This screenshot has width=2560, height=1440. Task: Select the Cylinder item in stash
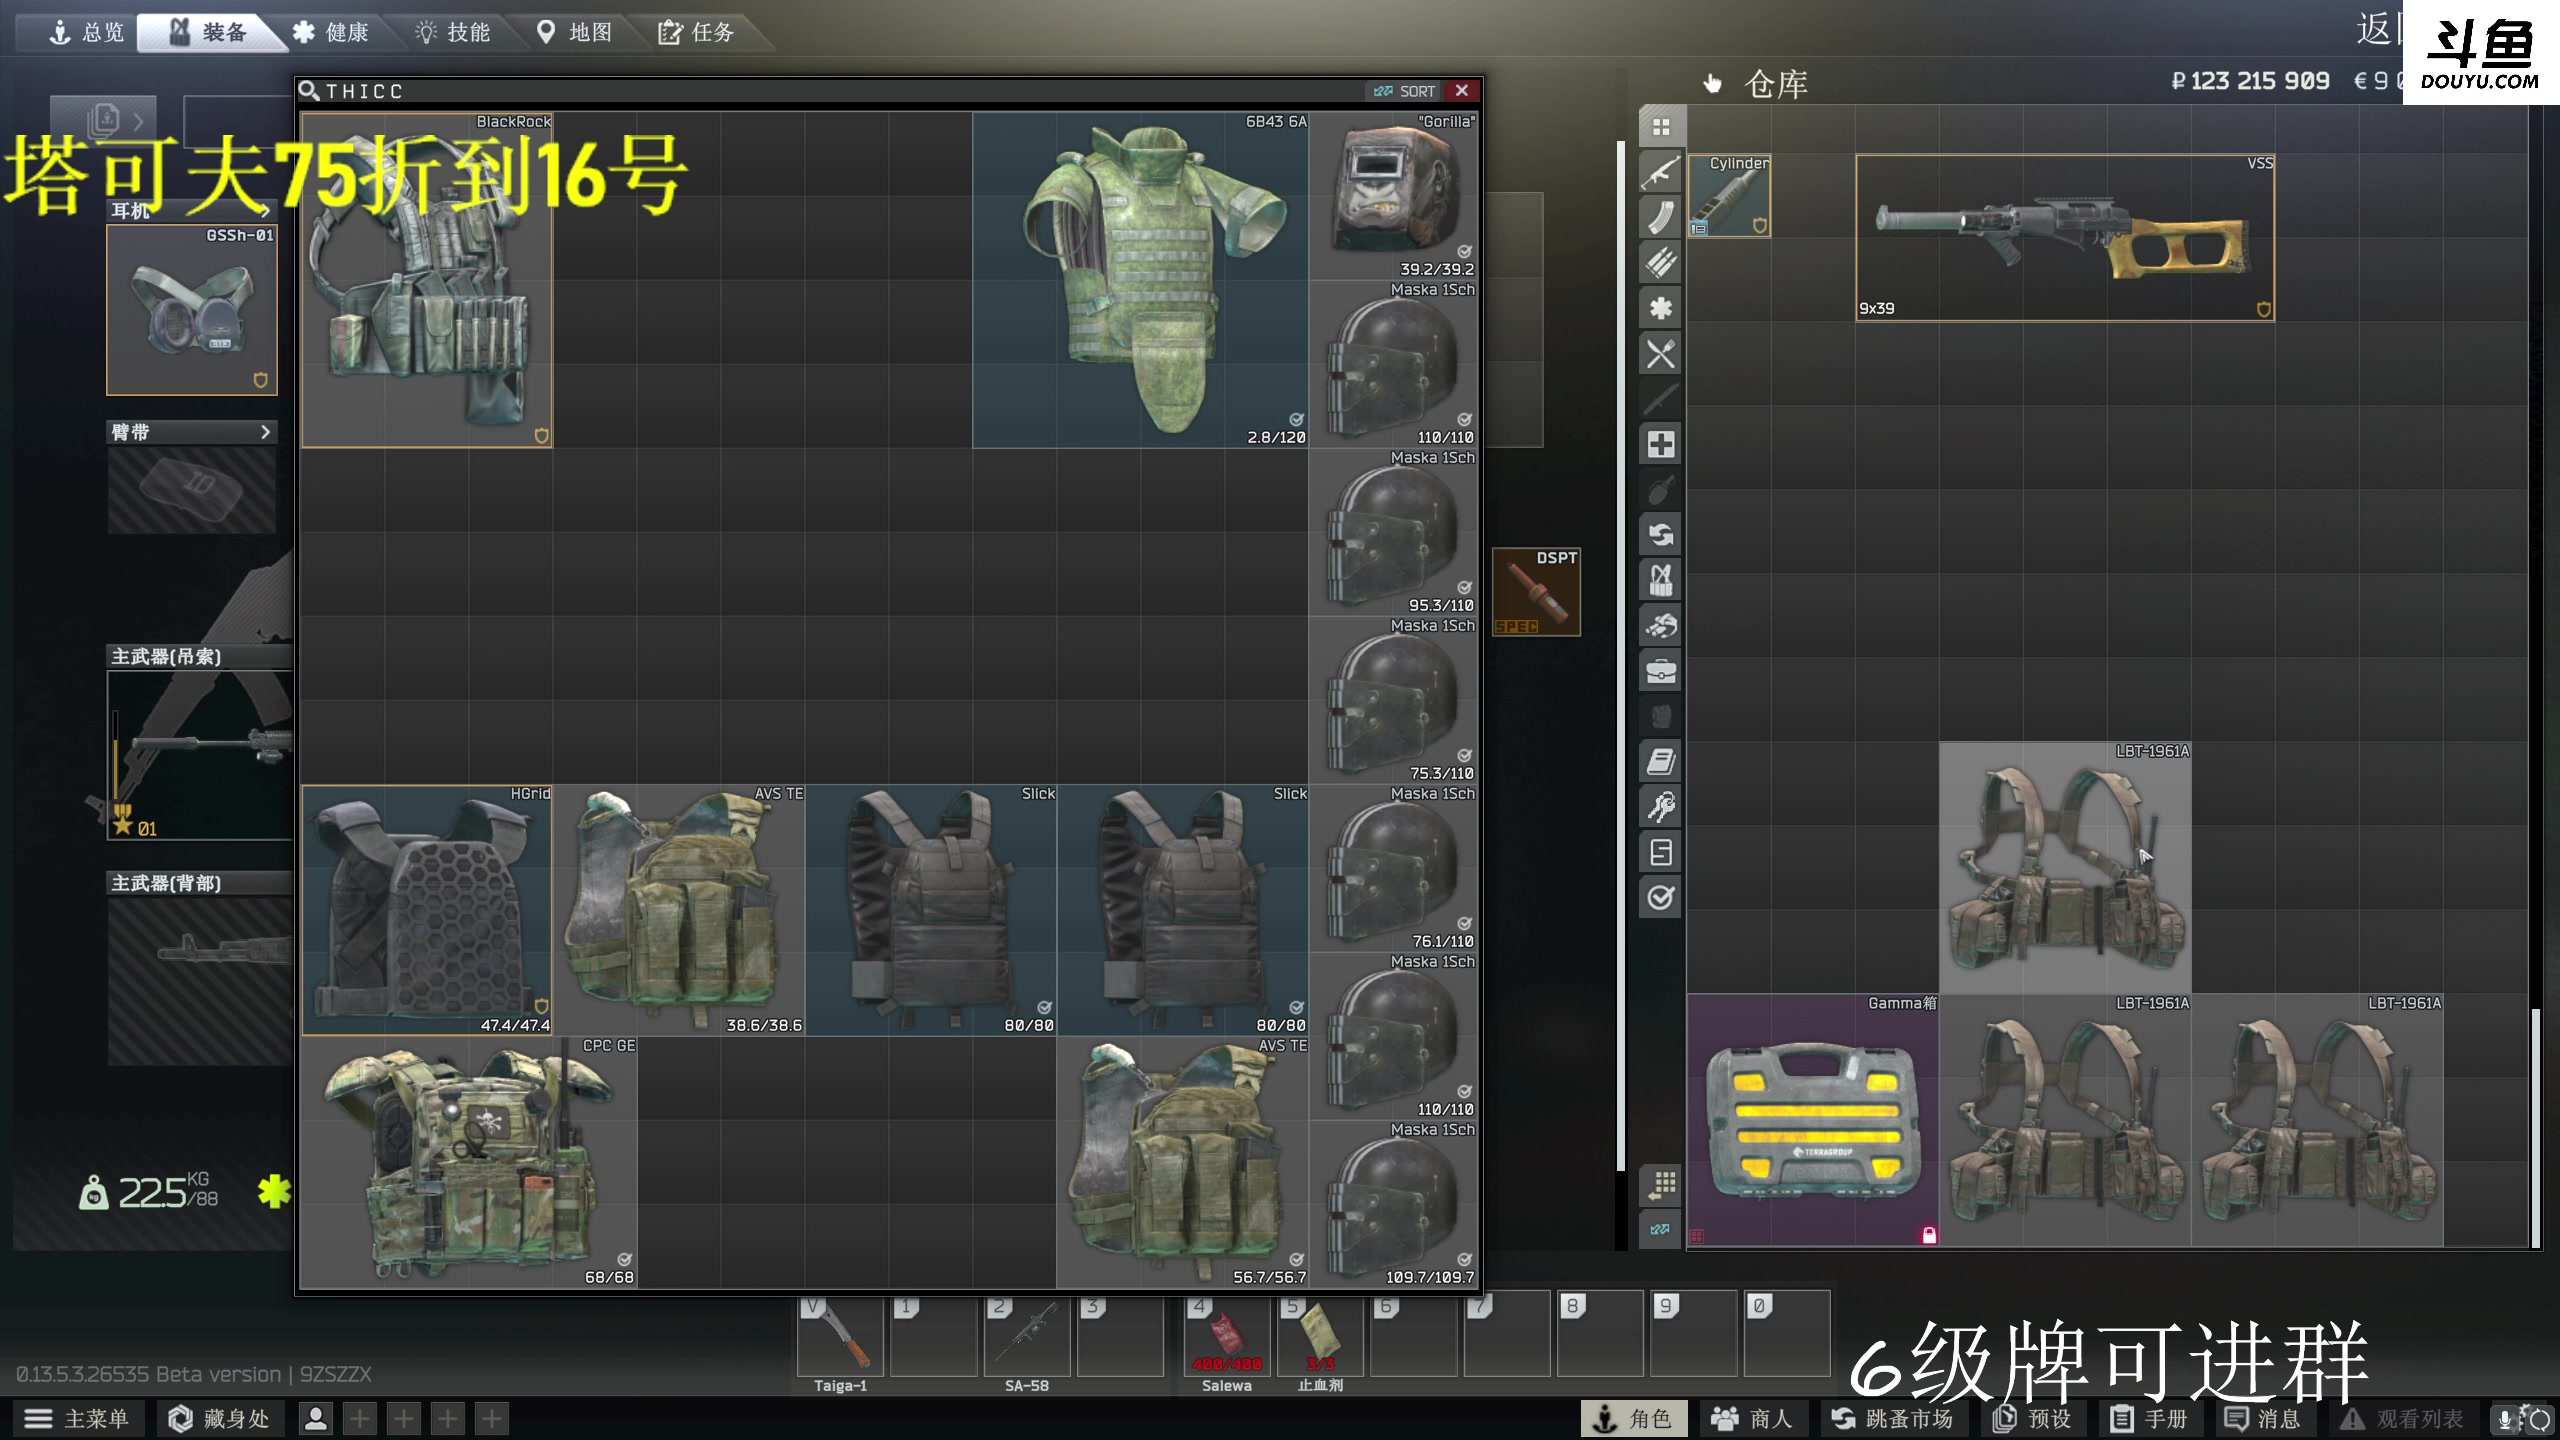click(1729, 196)
